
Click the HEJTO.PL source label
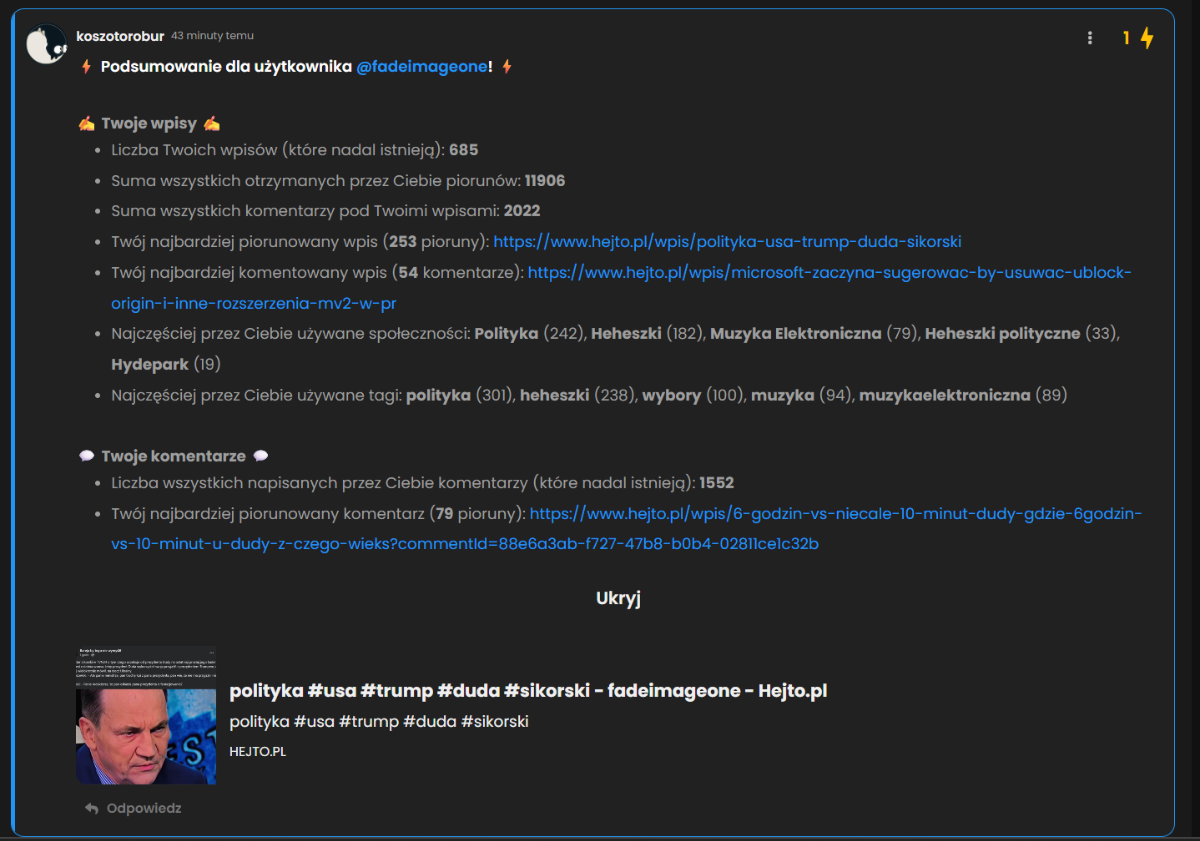(257, 751)
